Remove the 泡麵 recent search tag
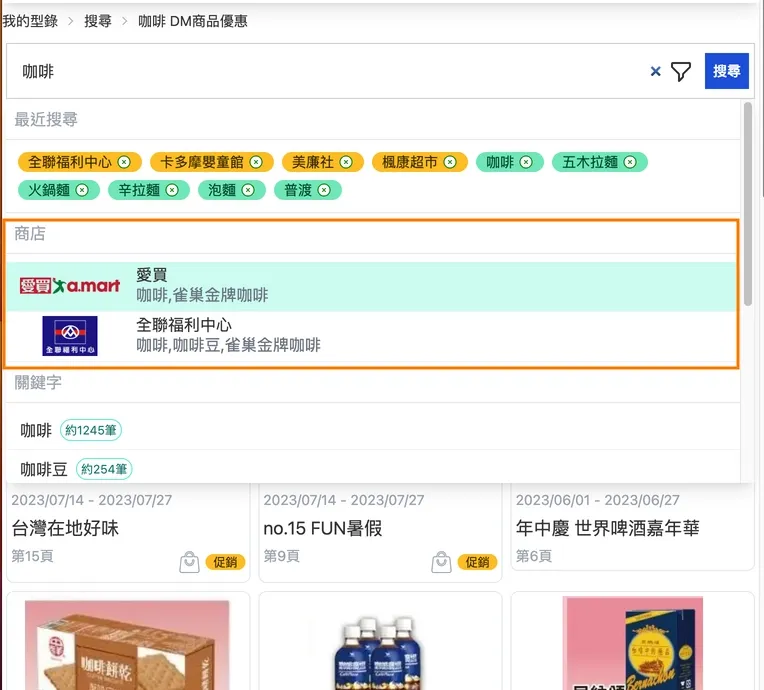 point(248,190)
